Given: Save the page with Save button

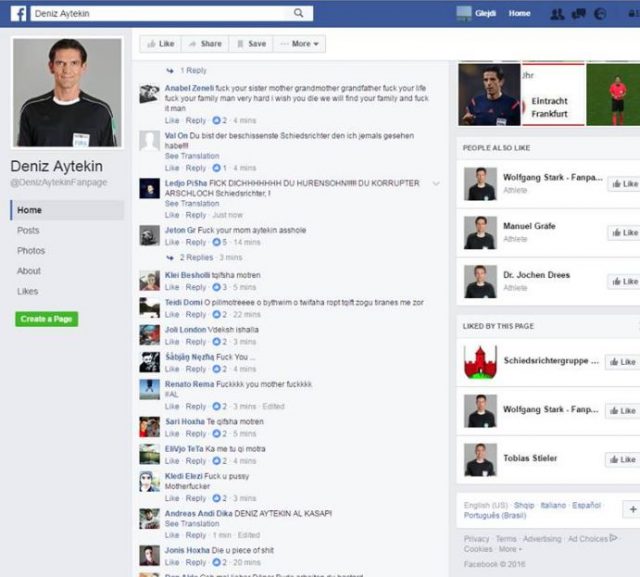Looking at the screenshot, I should (250, 44).
